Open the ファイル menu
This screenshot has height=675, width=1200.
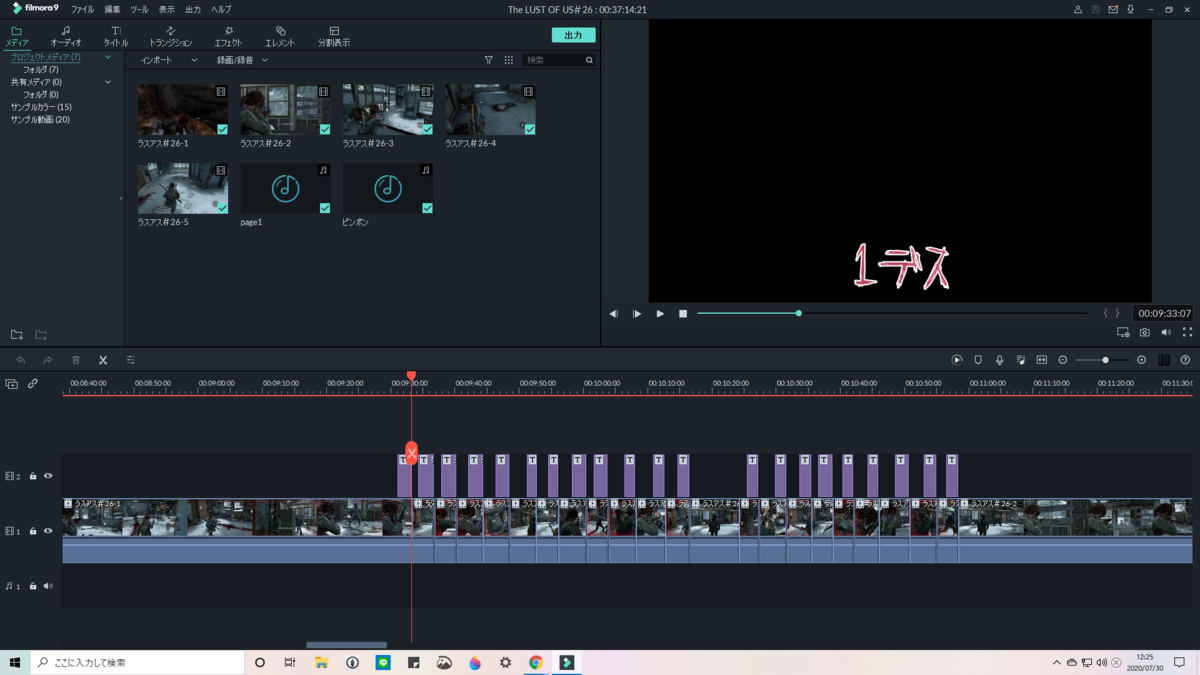pos(82,9)
